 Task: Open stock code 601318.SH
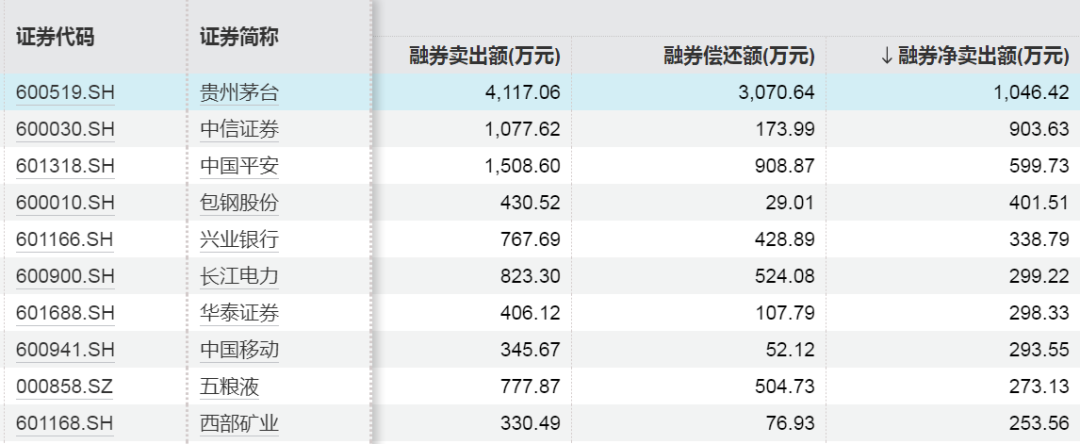65,165
